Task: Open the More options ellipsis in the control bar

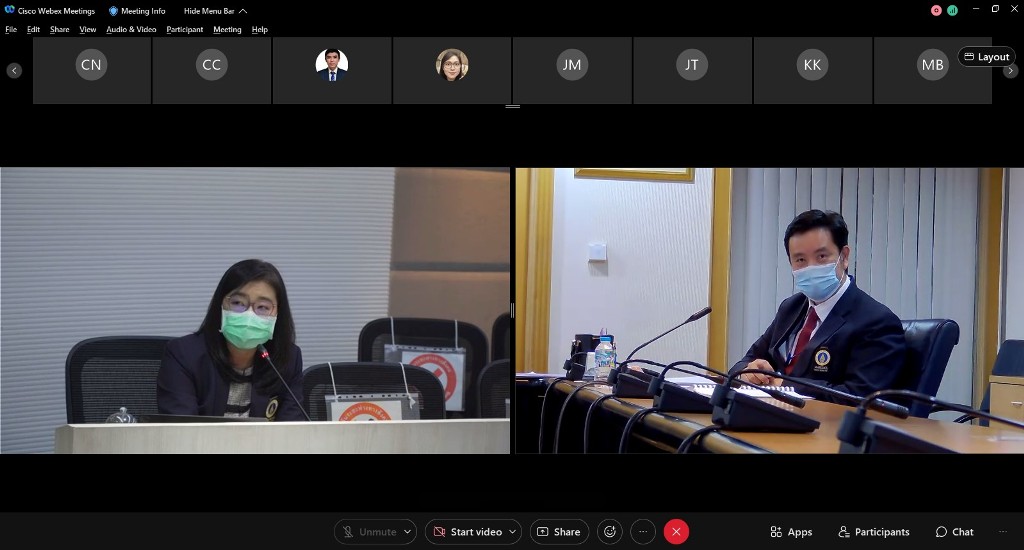Action: pyautogui.click(x=643, y=532)
